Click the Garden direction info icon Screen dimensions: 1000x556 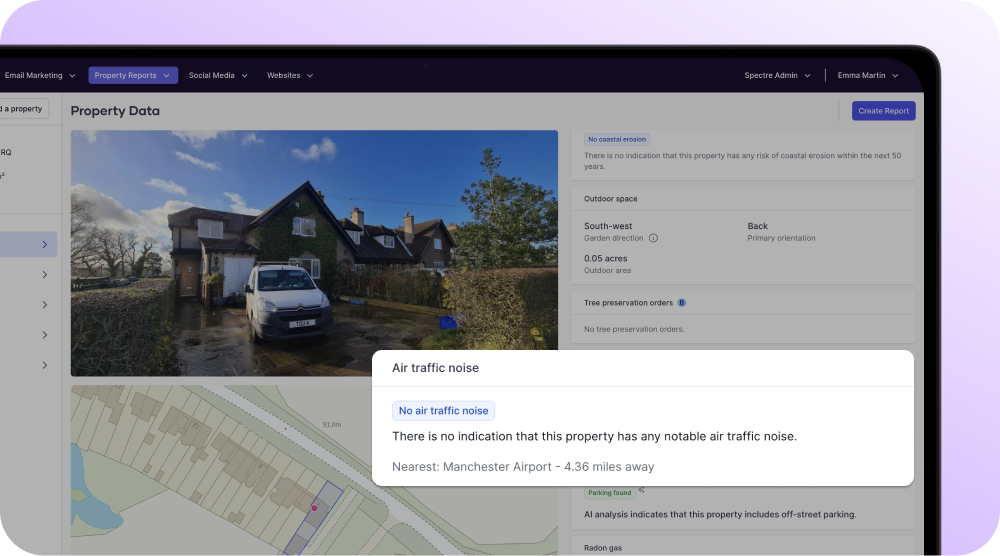653,238
